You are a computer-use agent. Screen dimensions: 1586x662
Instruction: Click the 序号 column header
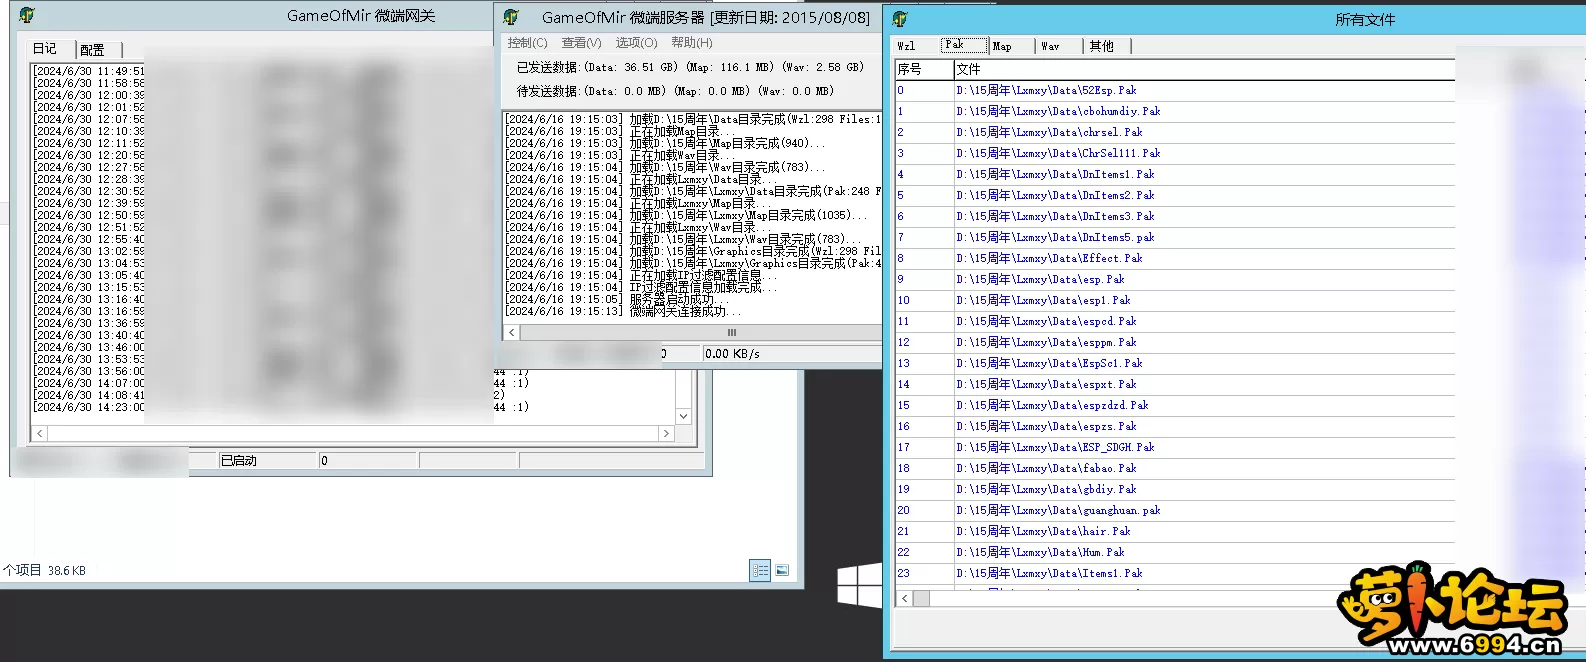click(924, 69)
